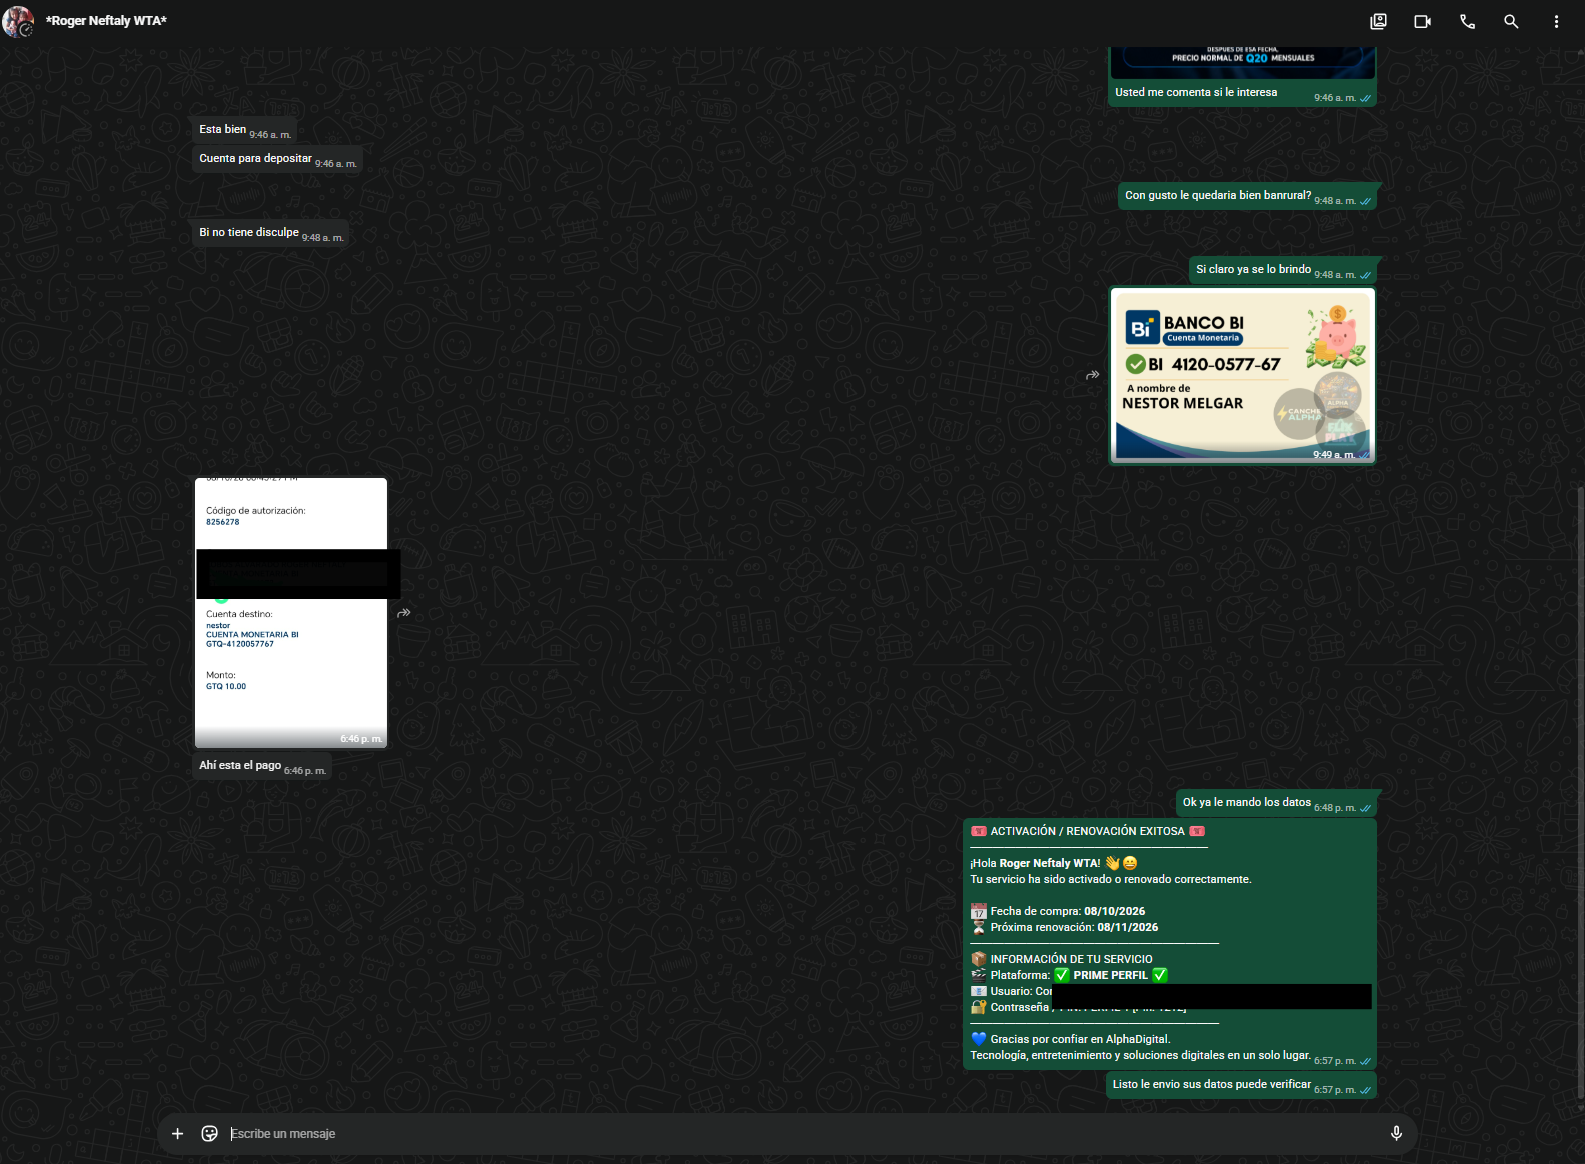The image size is (1585, 1164).
Task: Open the Banco BI account image
Action: coord(1242,376)
